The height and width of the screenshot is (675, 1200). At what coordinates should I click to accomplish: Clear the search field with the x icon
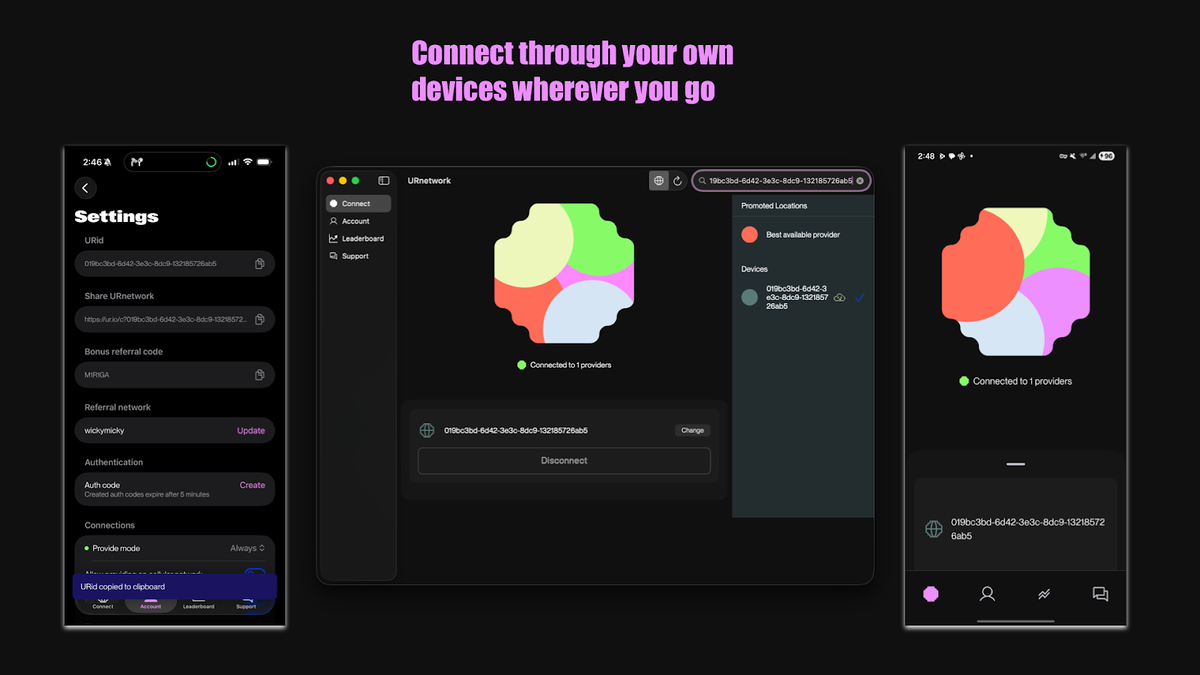coord(860,180)
